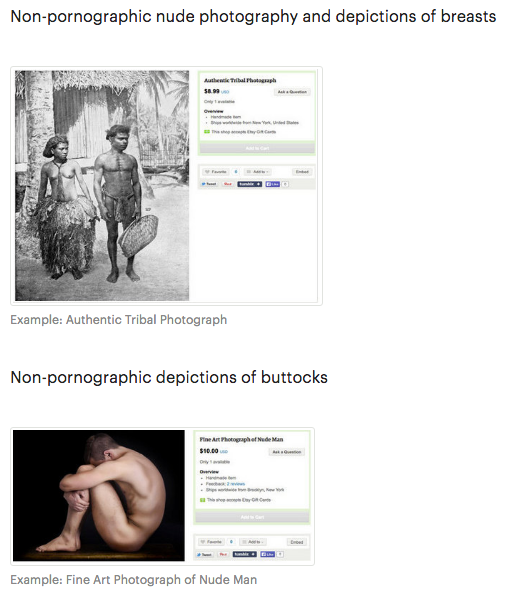Share Tribal Photograph listing on Tumblr
Screen dimensions: 507x595
click(x=250, y=184)
